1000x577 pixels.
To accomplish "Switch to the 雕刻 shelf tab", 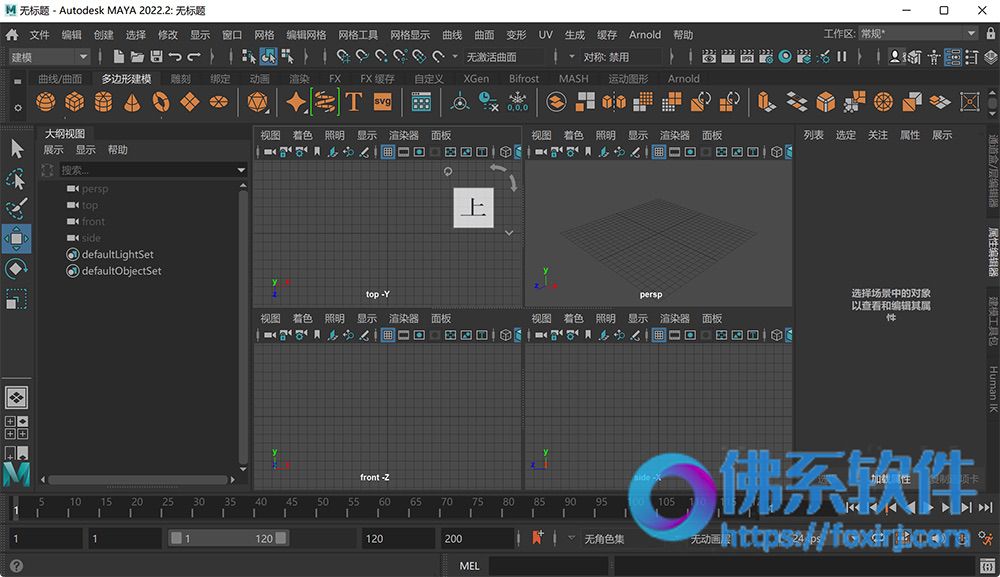I will 180,78.
